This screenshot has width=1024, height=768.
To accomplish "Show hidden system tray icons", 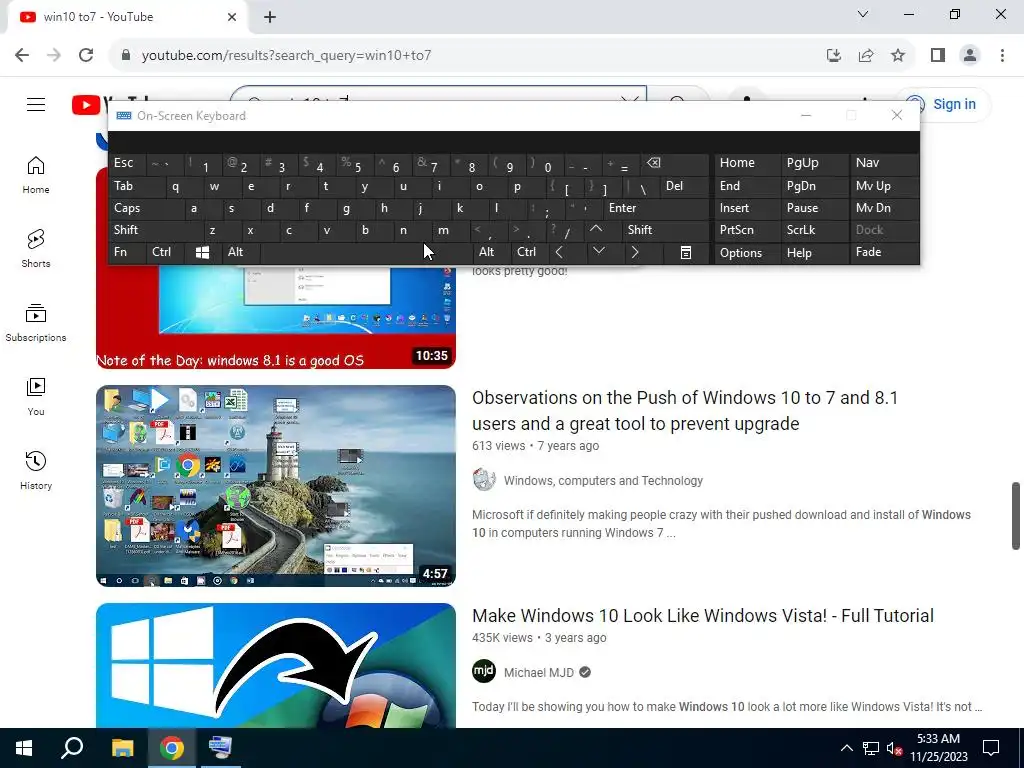I will tap(846, 748).
